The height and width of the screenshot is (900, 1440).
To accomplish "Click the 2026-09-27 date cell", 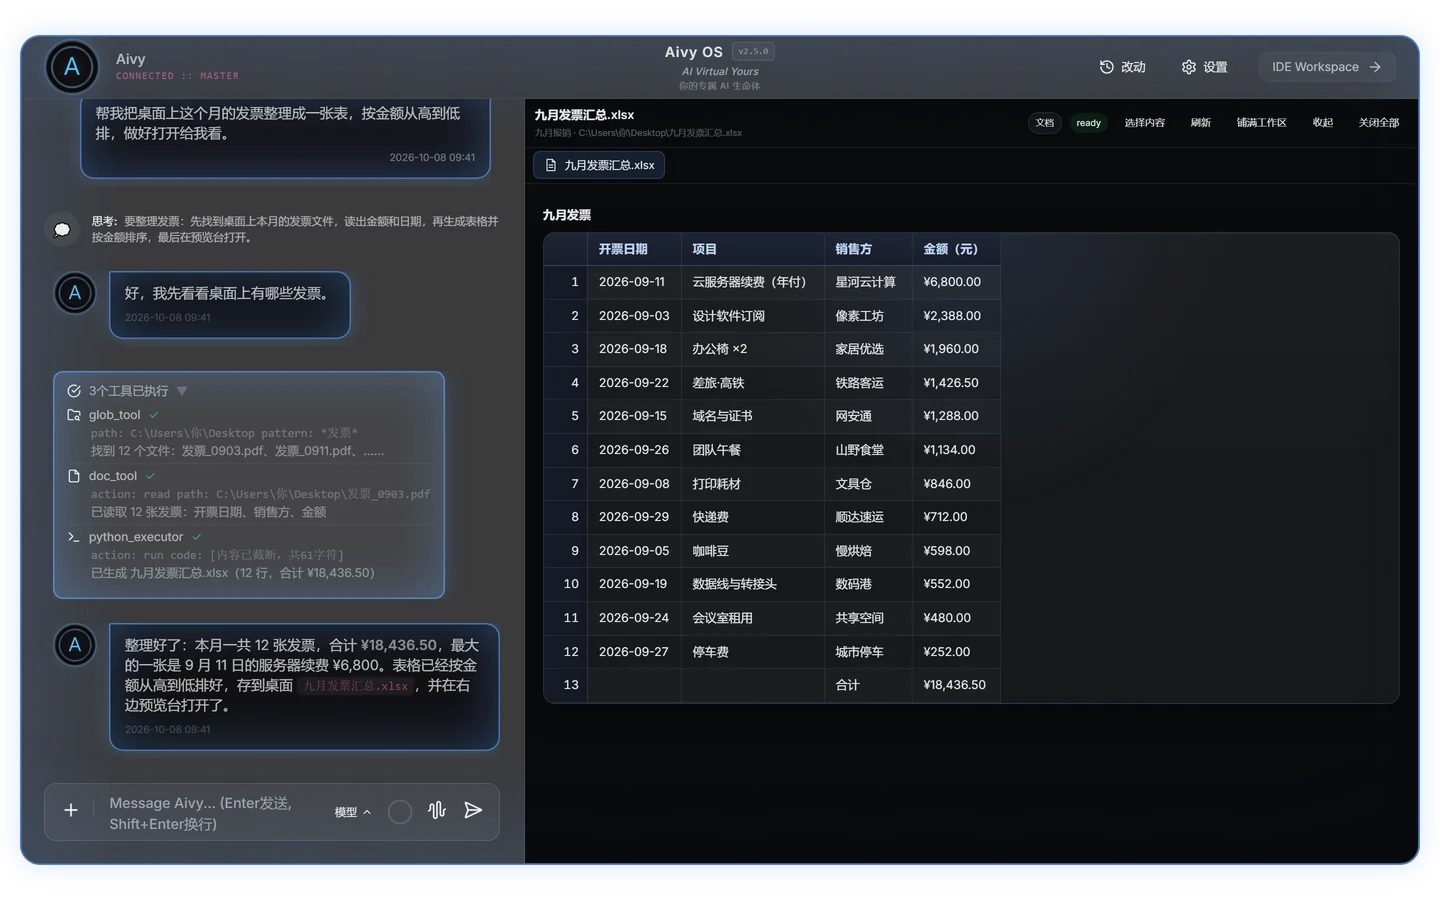I will pyautogui.click(x=633, y=652).
